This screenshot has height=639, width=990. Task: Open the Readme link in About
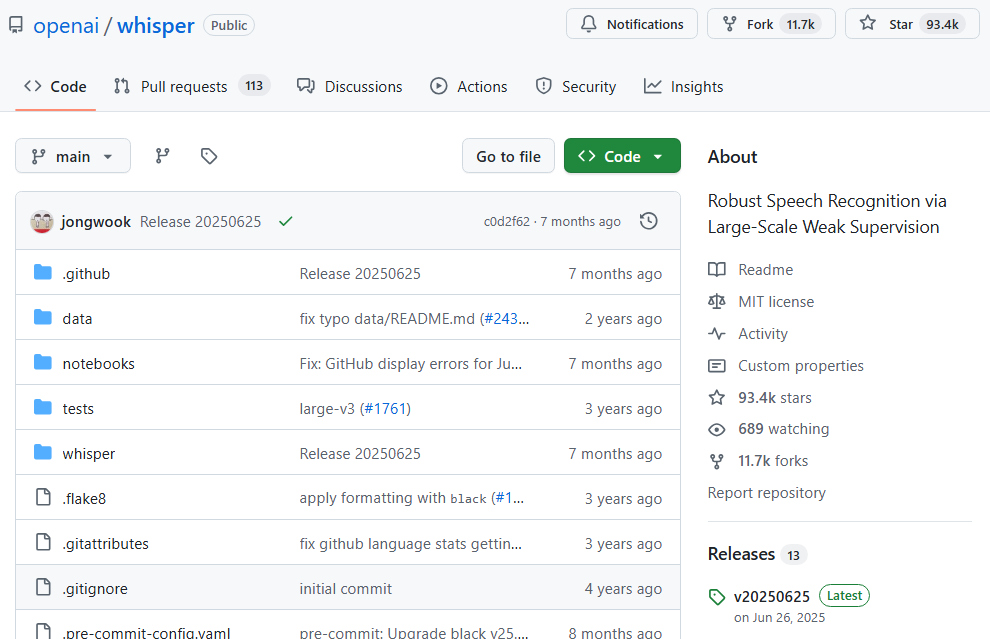coord(765,270)
